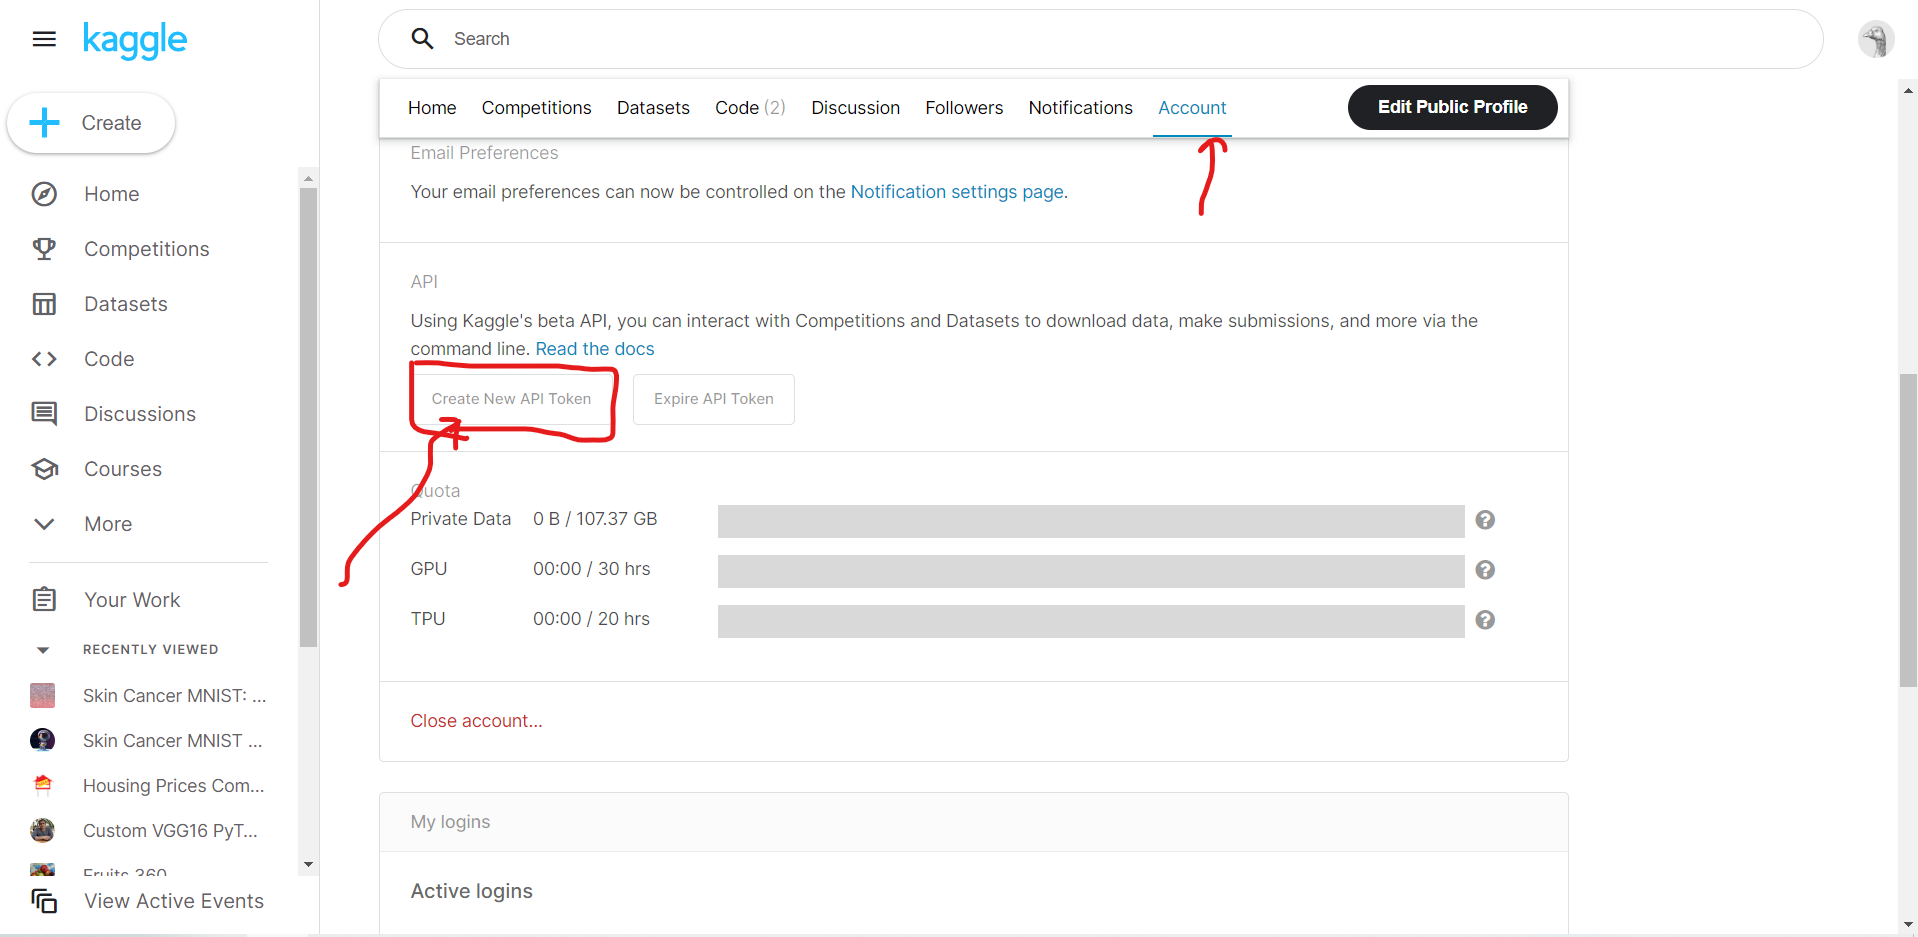Click the Courses graduation cap icon
The image size is (1918, 937).
pyautogui.click(x=44, y=469)
